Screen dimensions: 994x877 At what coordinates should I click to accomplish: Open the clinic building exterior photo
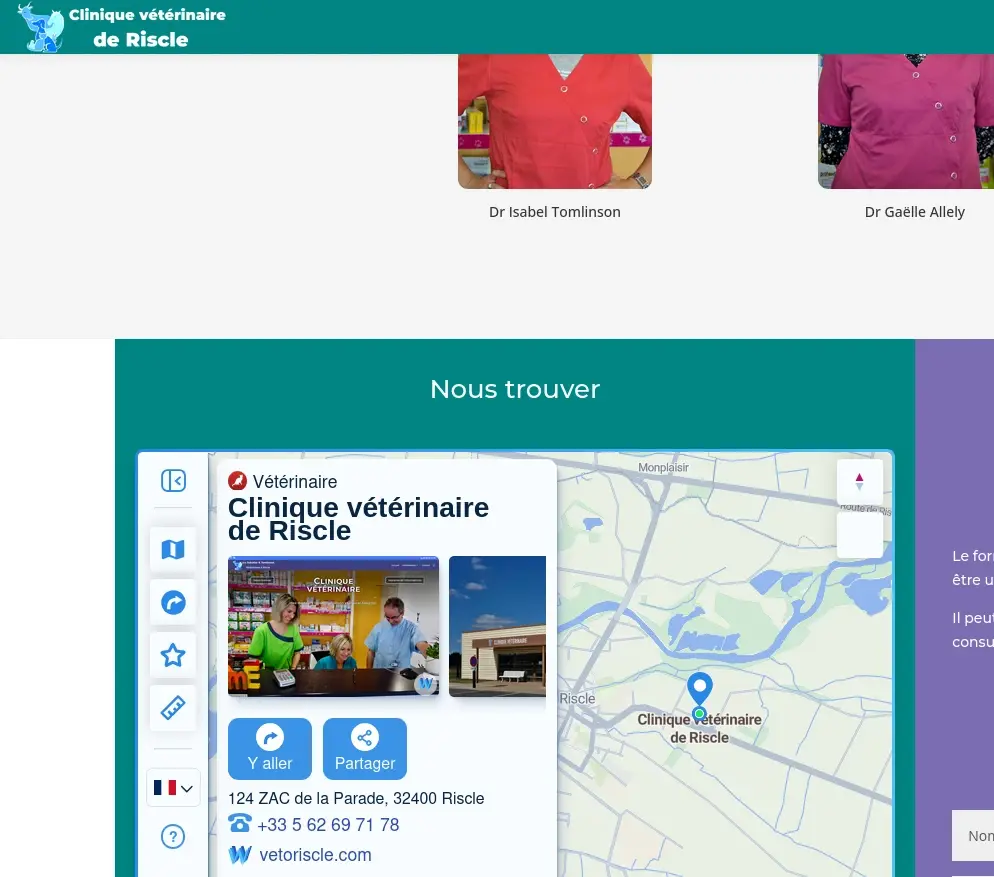(497, 626)
